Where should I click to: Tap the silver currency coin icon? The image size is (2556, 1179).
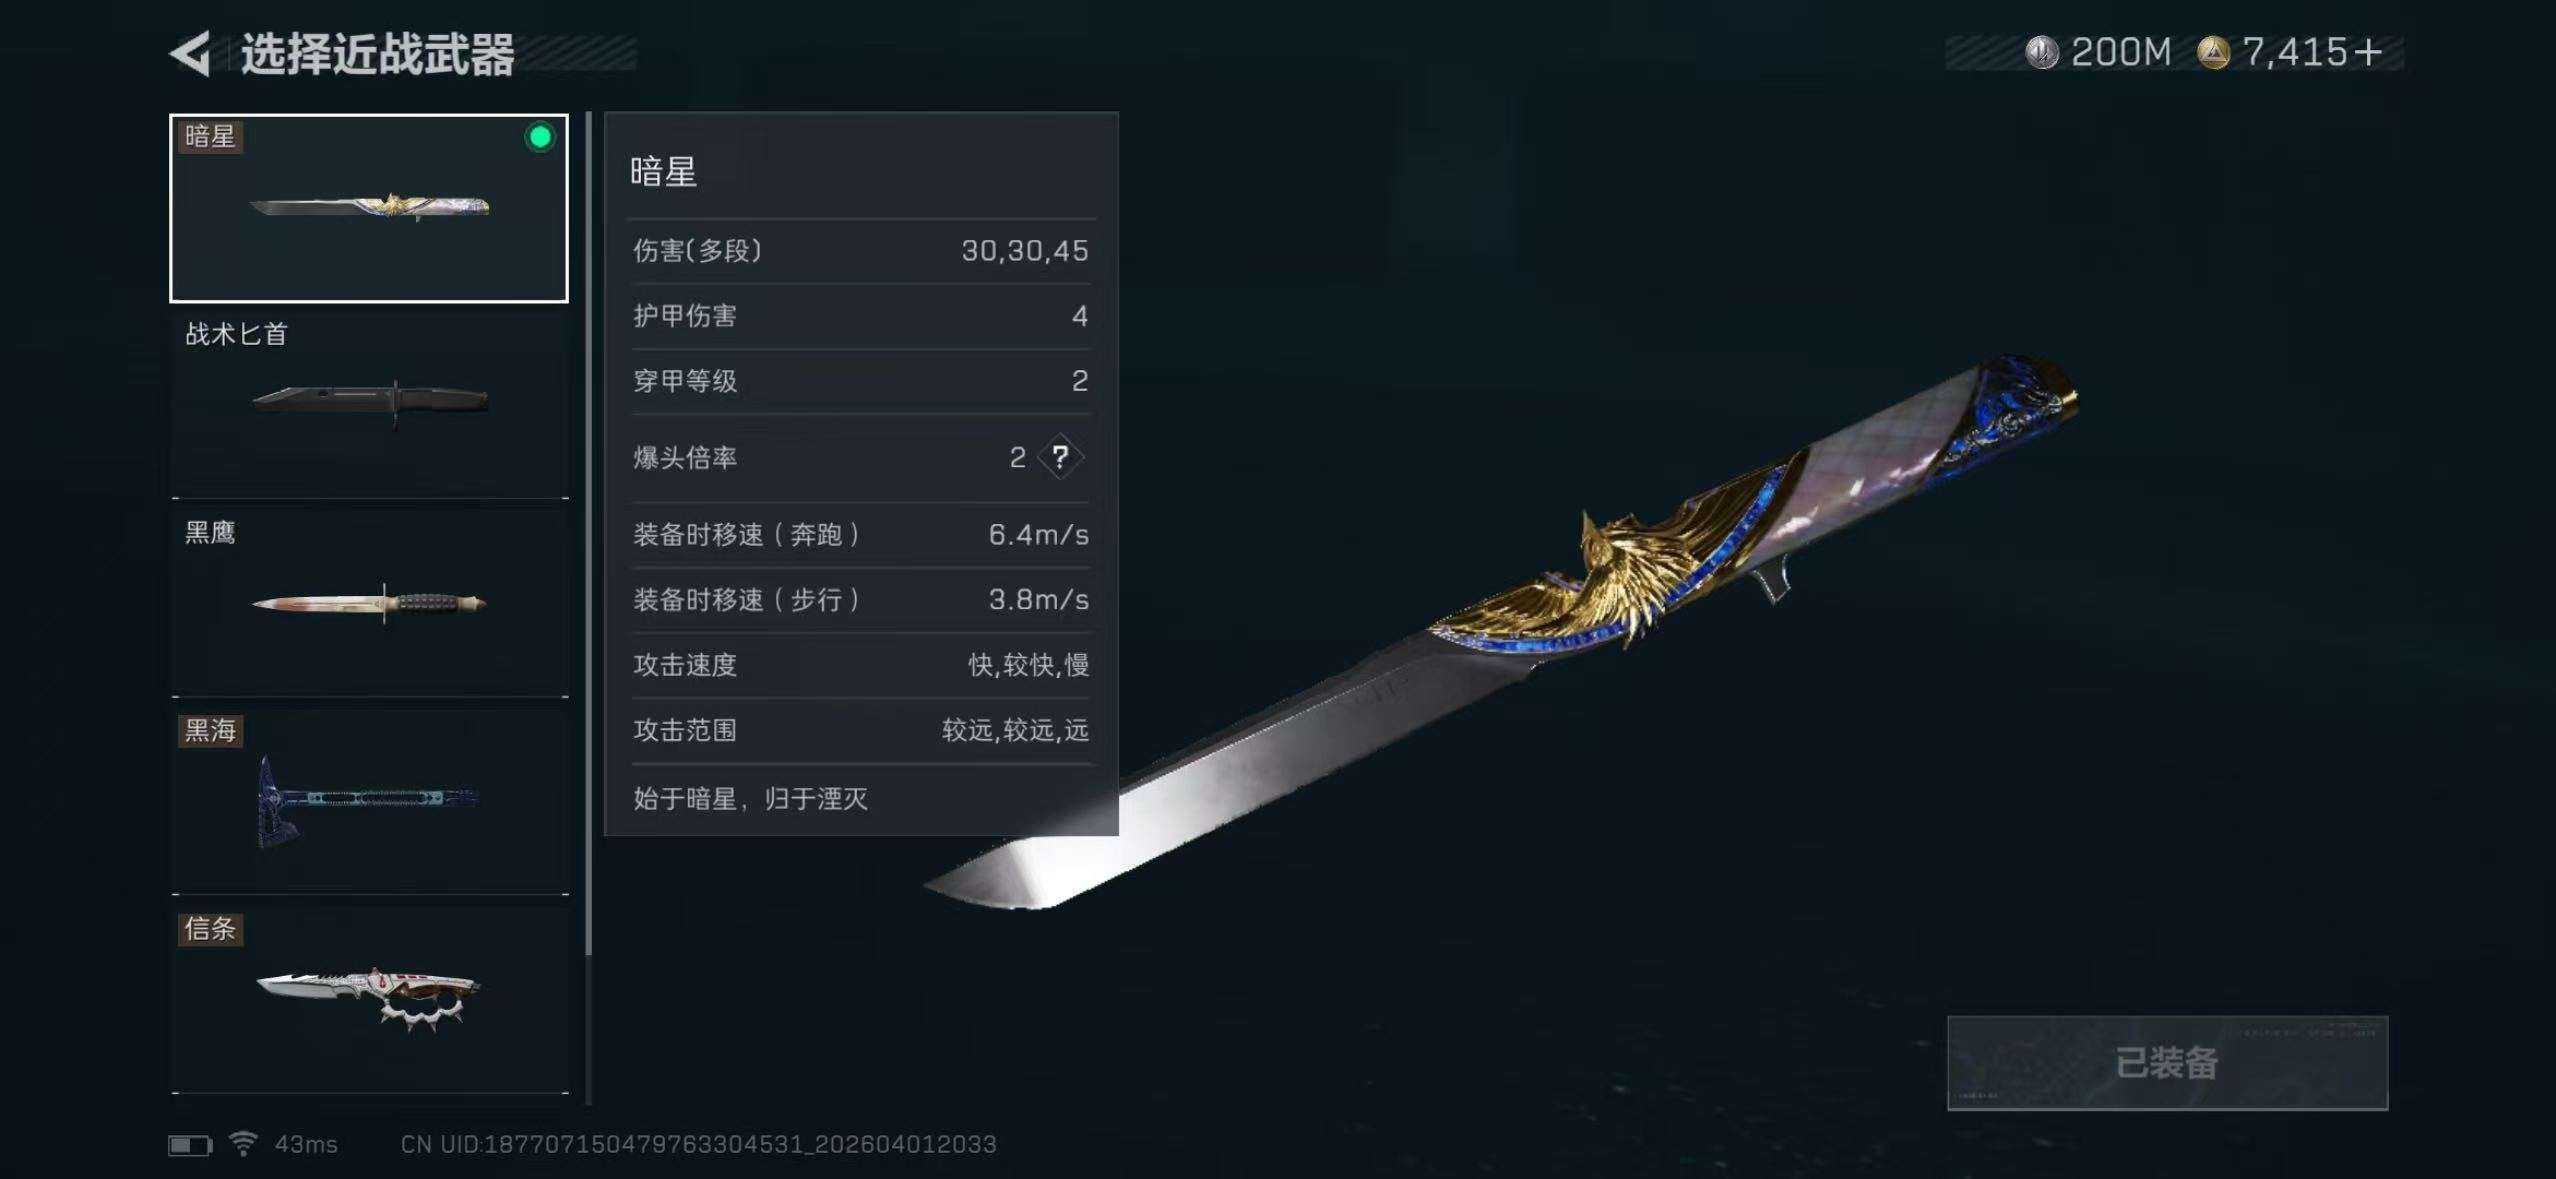2042,52
